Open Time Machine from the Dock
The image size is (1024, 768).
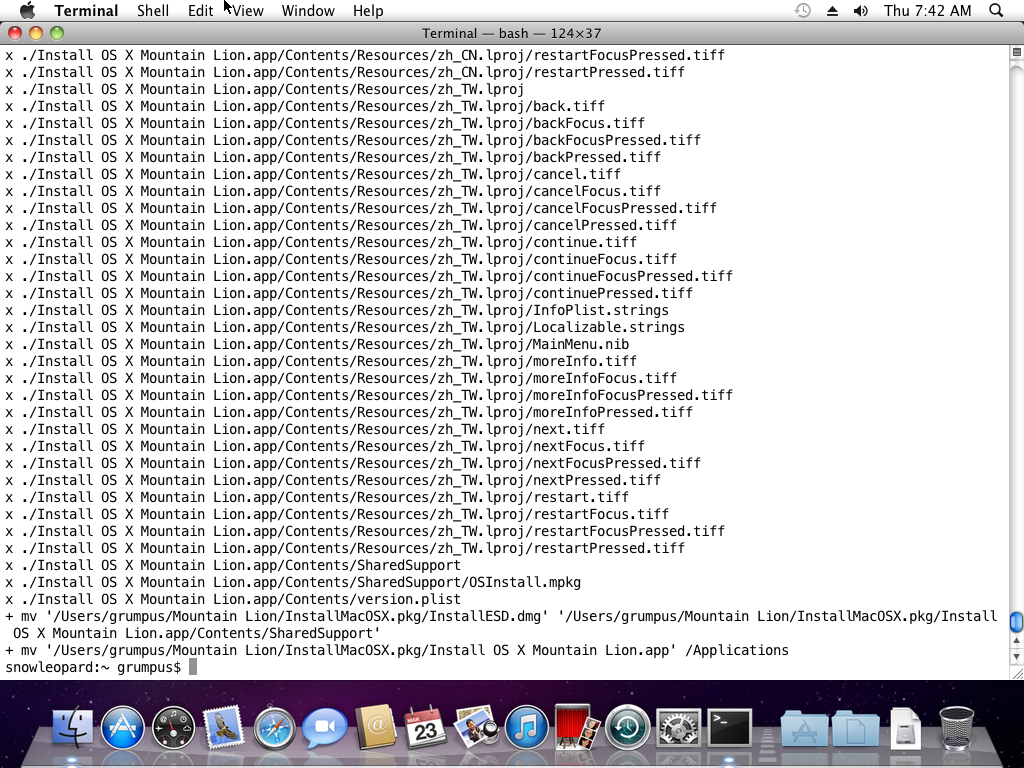628,727
